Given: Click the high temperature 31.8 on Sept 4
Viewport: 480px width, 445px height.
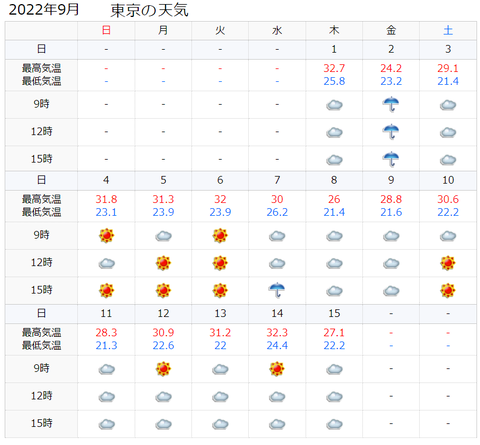Looking at the screenshot, I should [x=106, y=199].
